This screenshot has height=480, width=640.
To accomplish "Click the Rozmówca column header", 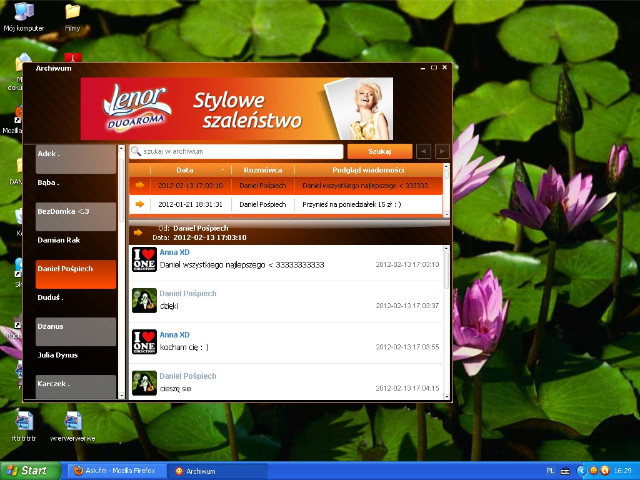I will [262, 170].
